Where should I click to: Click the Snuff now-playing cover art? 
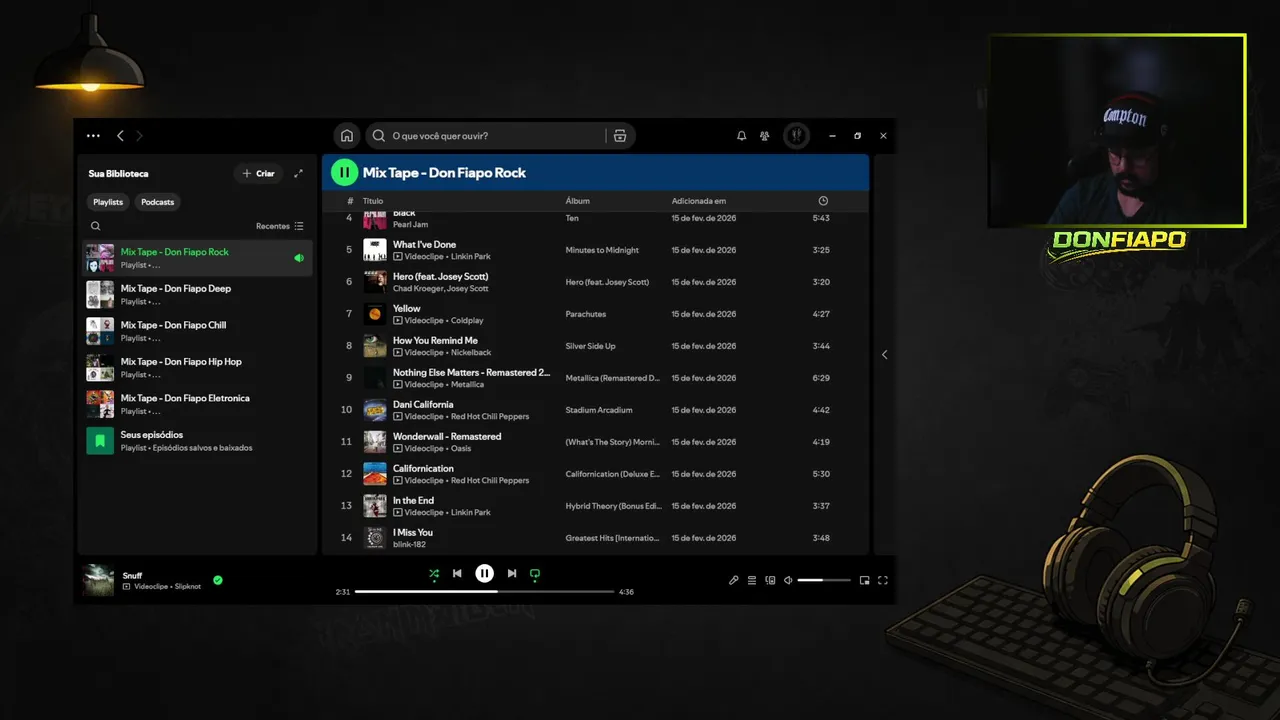(x=98, y=580)
